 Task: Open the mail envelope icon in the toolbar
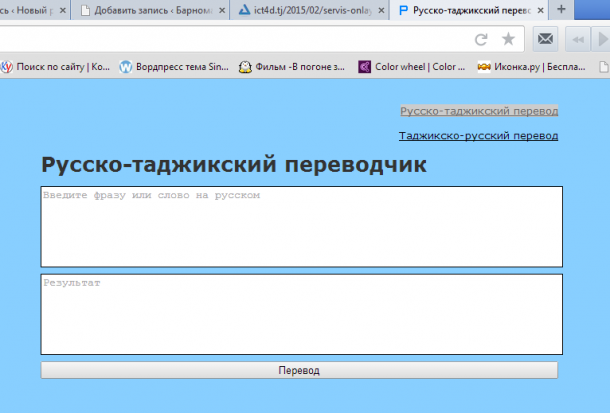coord(544,39)
